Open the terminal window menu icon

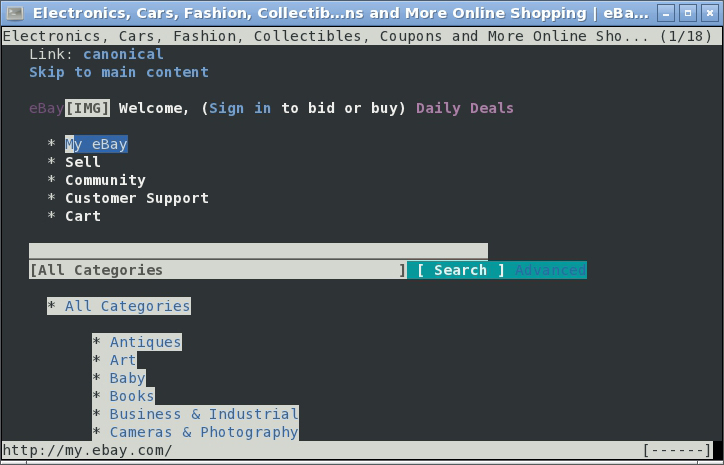tap(14, 13)
